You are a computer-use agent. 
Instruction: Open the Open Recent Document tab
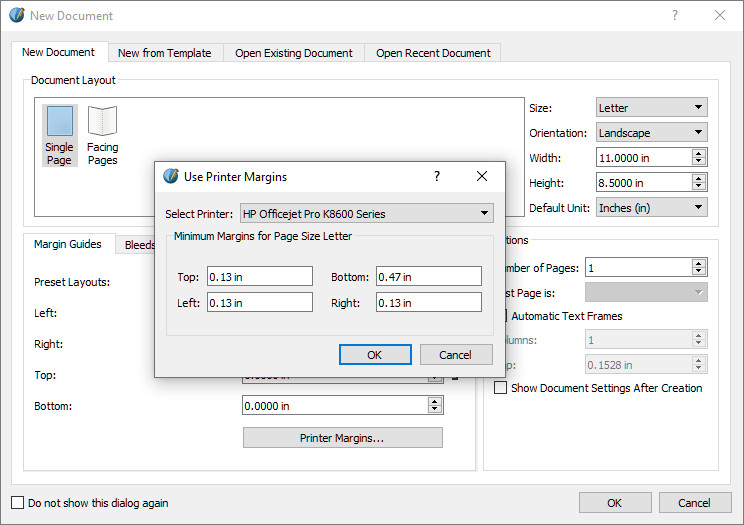pyautogui.click(x=433, y=53)
